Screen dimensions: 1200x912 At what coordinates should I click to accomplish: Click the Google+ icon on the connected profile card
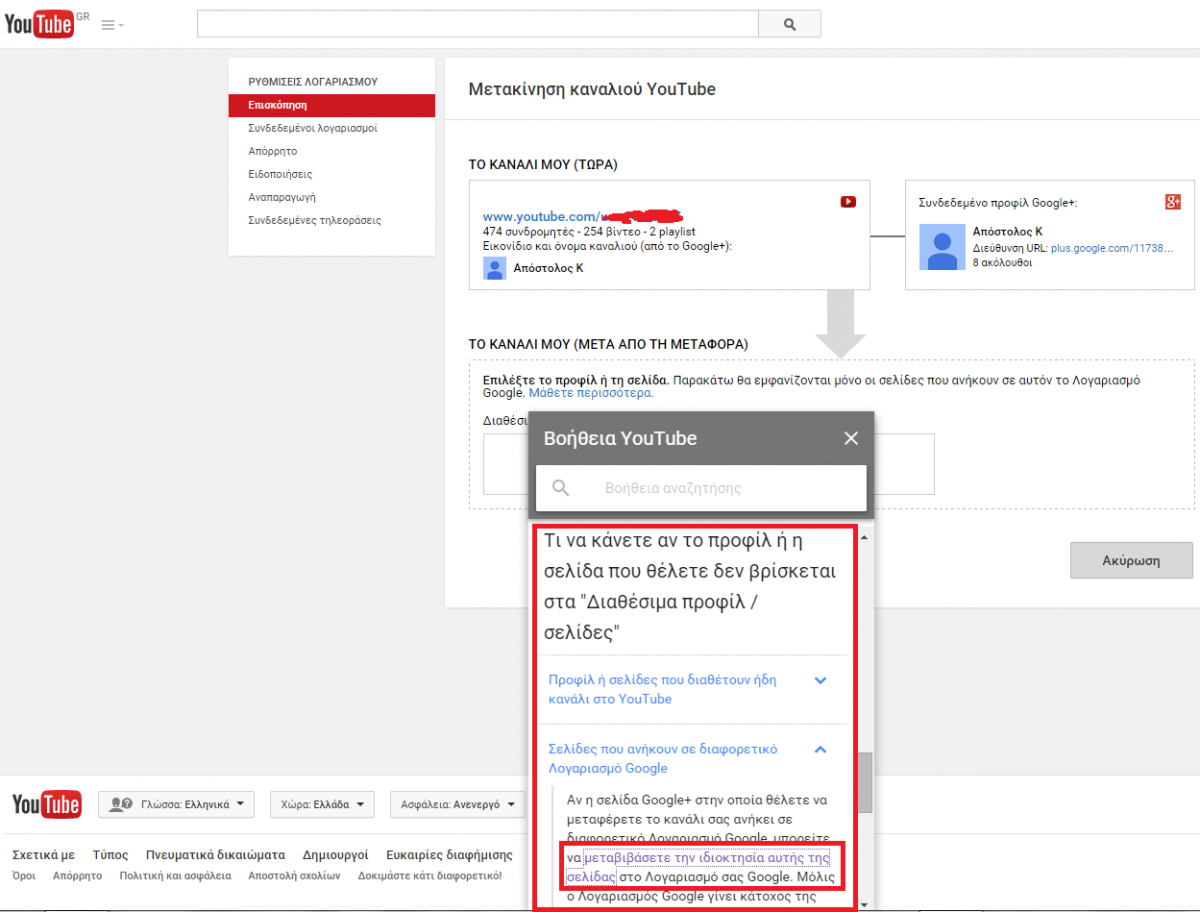click(x=1173, y=202)
